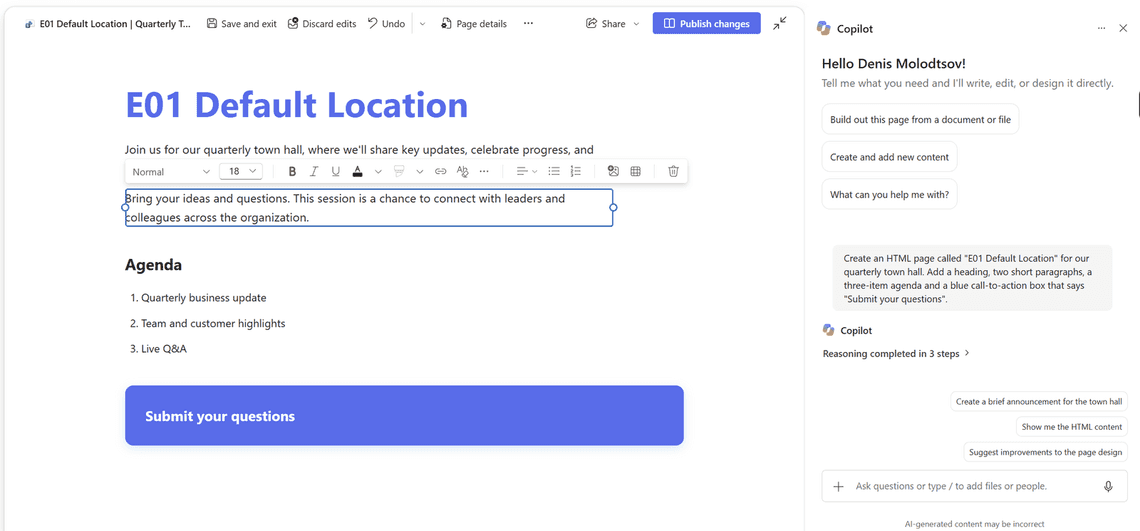The width and height of the screenshot is (1140, 531).
Task: Open the top toolbar more options ellipsis
Action: click(x=529, y=23)
